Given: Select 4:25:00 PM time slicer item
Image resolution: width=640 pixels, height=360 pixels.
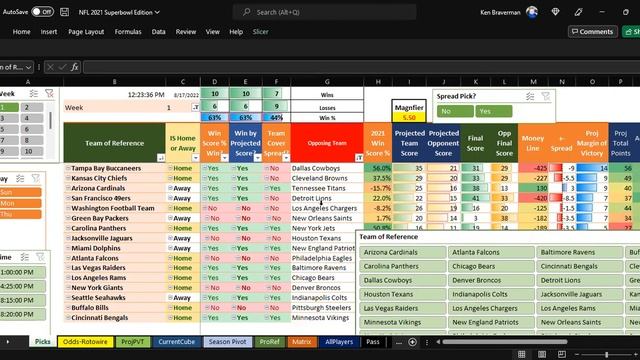Looking at the screenshot, I should [22, 287].
